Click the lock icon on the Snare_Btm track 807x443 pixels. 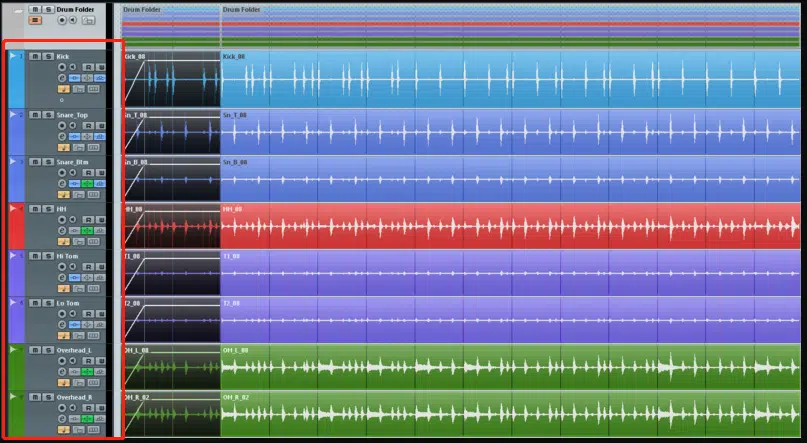(78, 194)
